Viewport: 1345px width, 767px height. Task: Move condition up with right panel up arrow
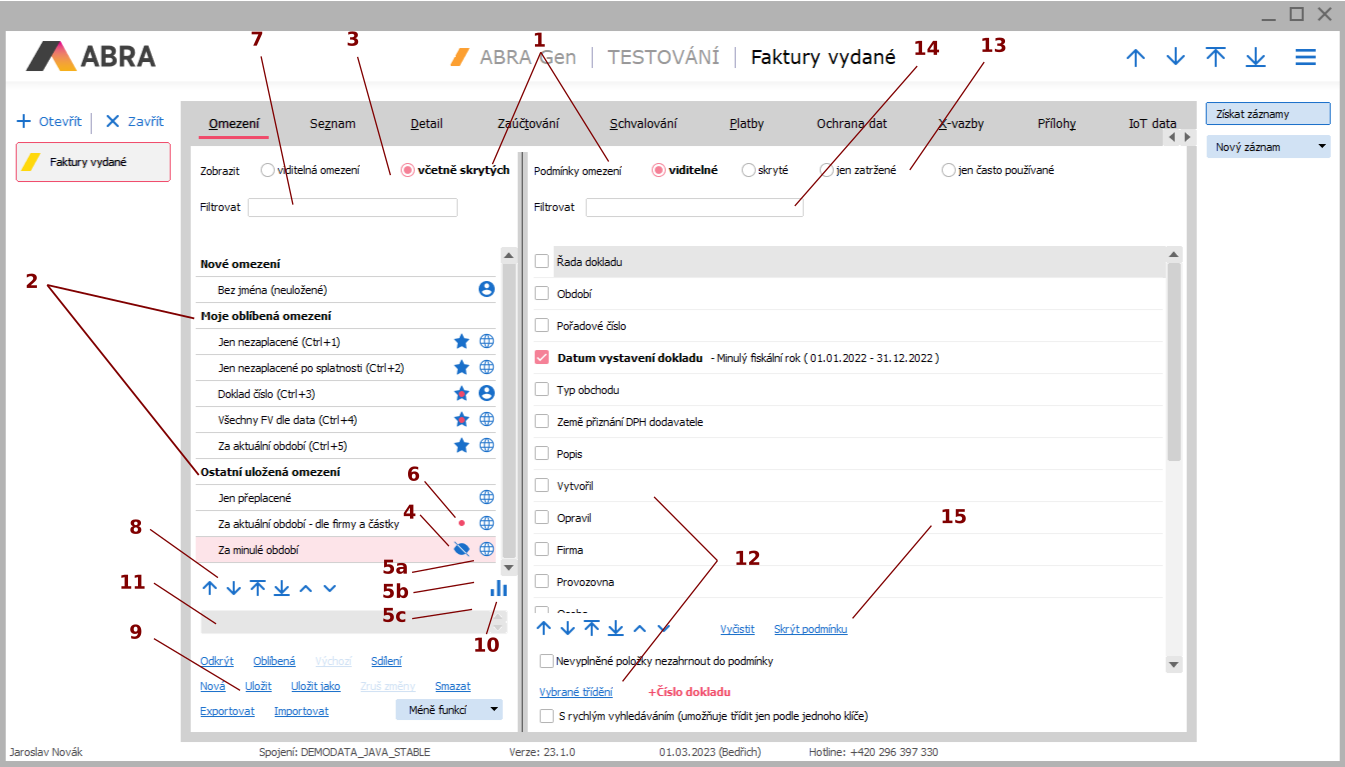(x=544, y=628)
